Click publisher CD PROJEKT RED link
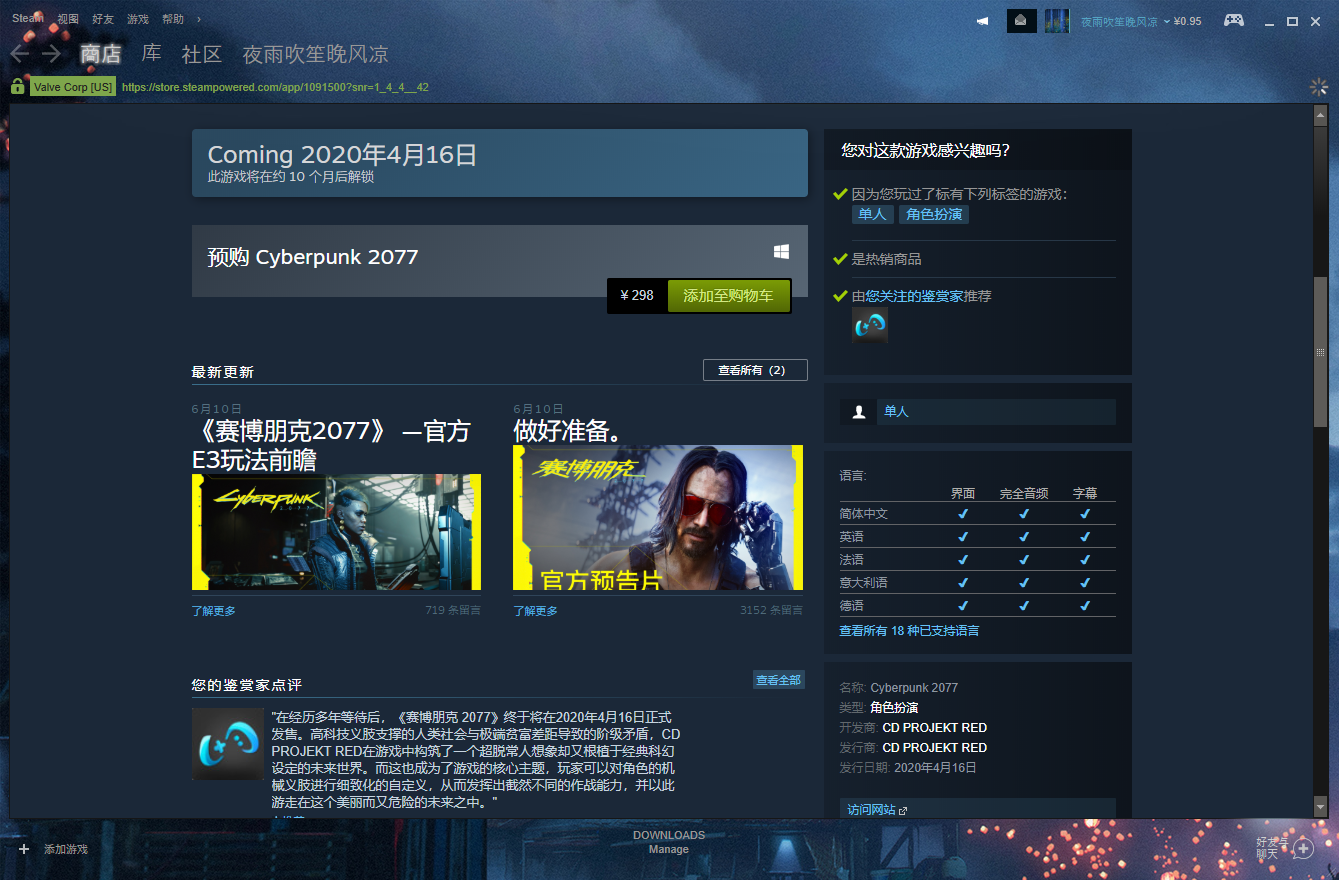Image resolution: width=1339 pixels, height=880 pixels. [935, 748]
